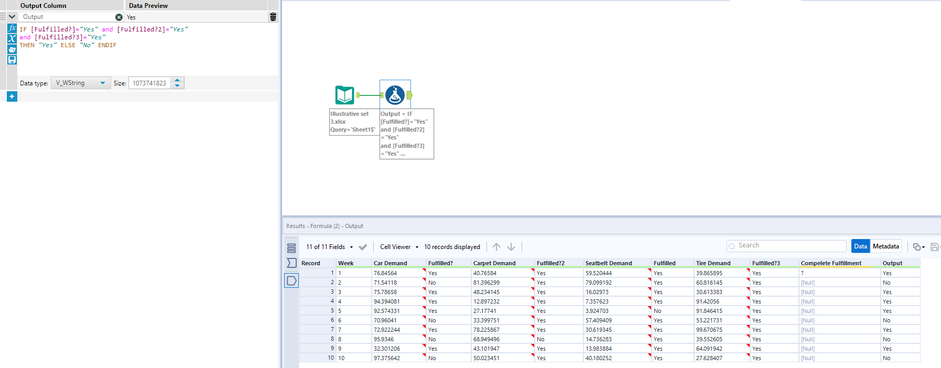Image resolution: width=941 pixels, height=368 pixels.
Task: Select the Carpet Demand cell 33.399751
Action: 502,321
